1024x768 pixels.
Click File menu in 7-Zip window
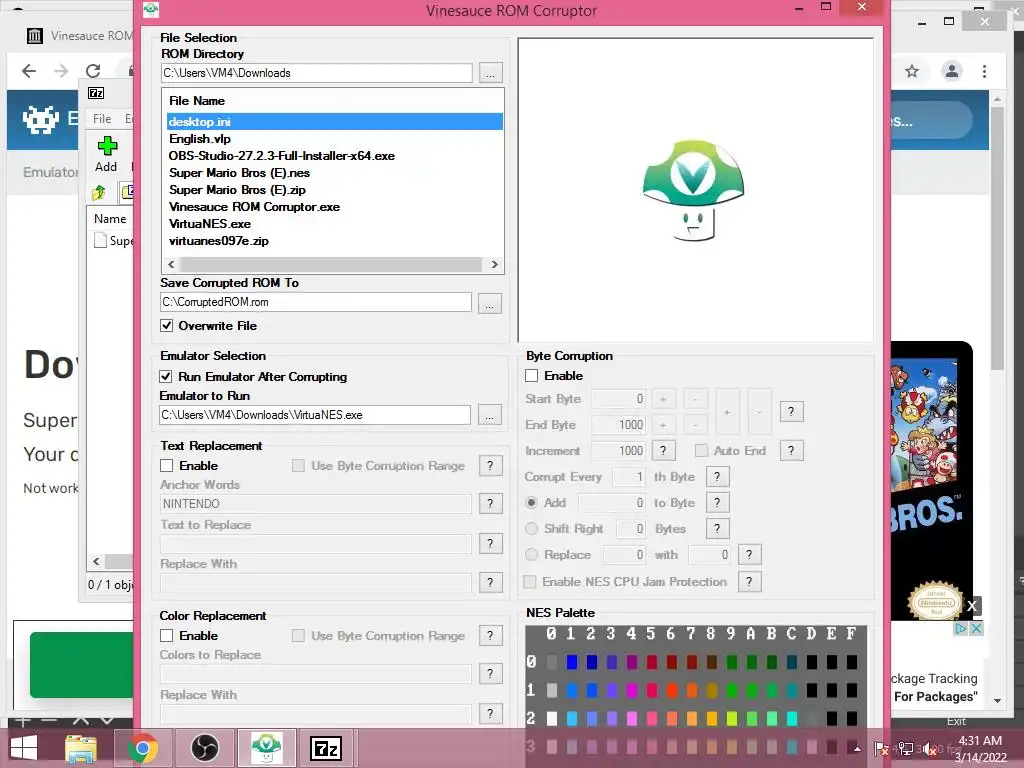point(102,118)
